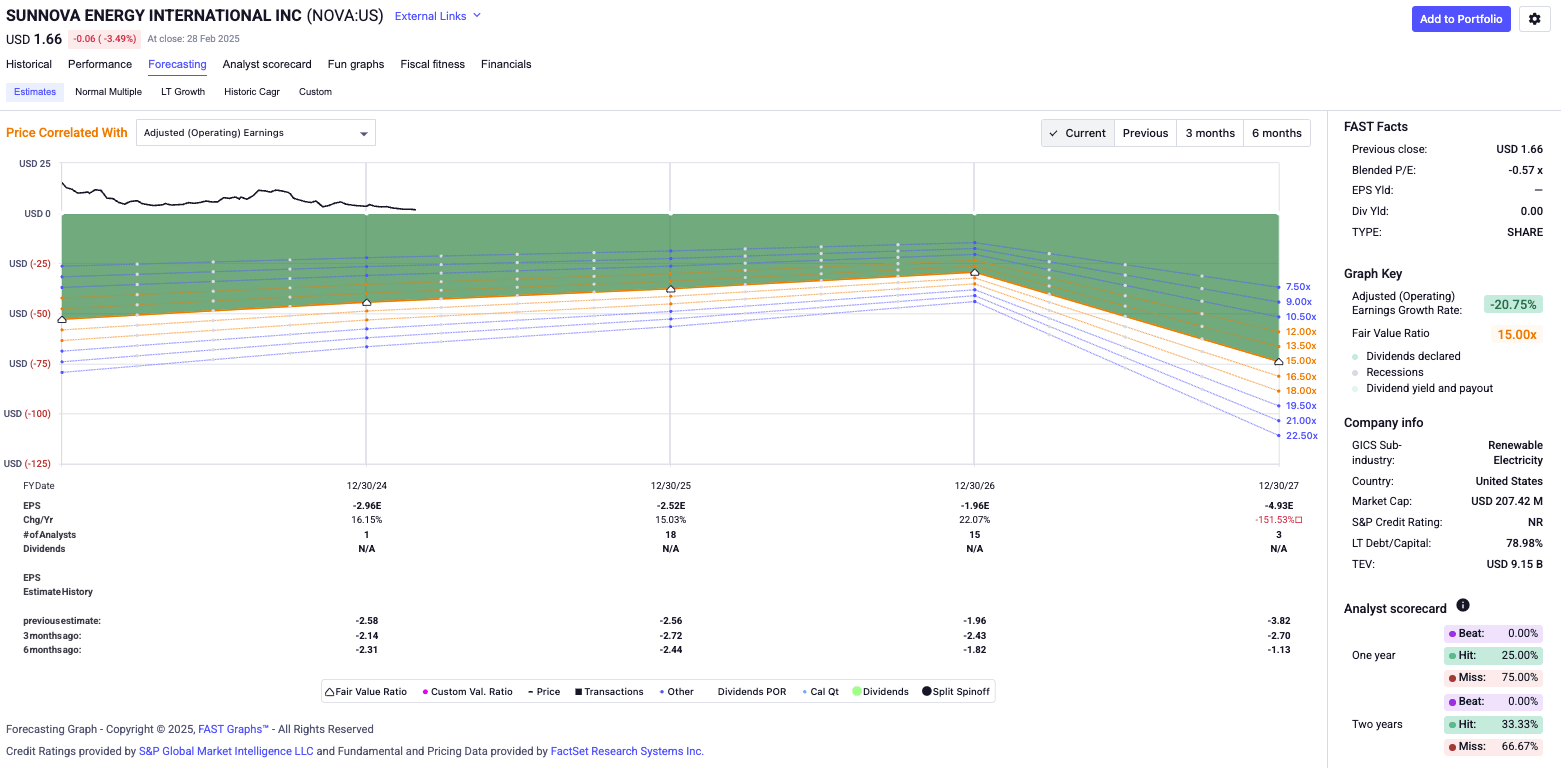
Task: Open the FactSet Research Systems Inc. link
Action: point(627,751)
